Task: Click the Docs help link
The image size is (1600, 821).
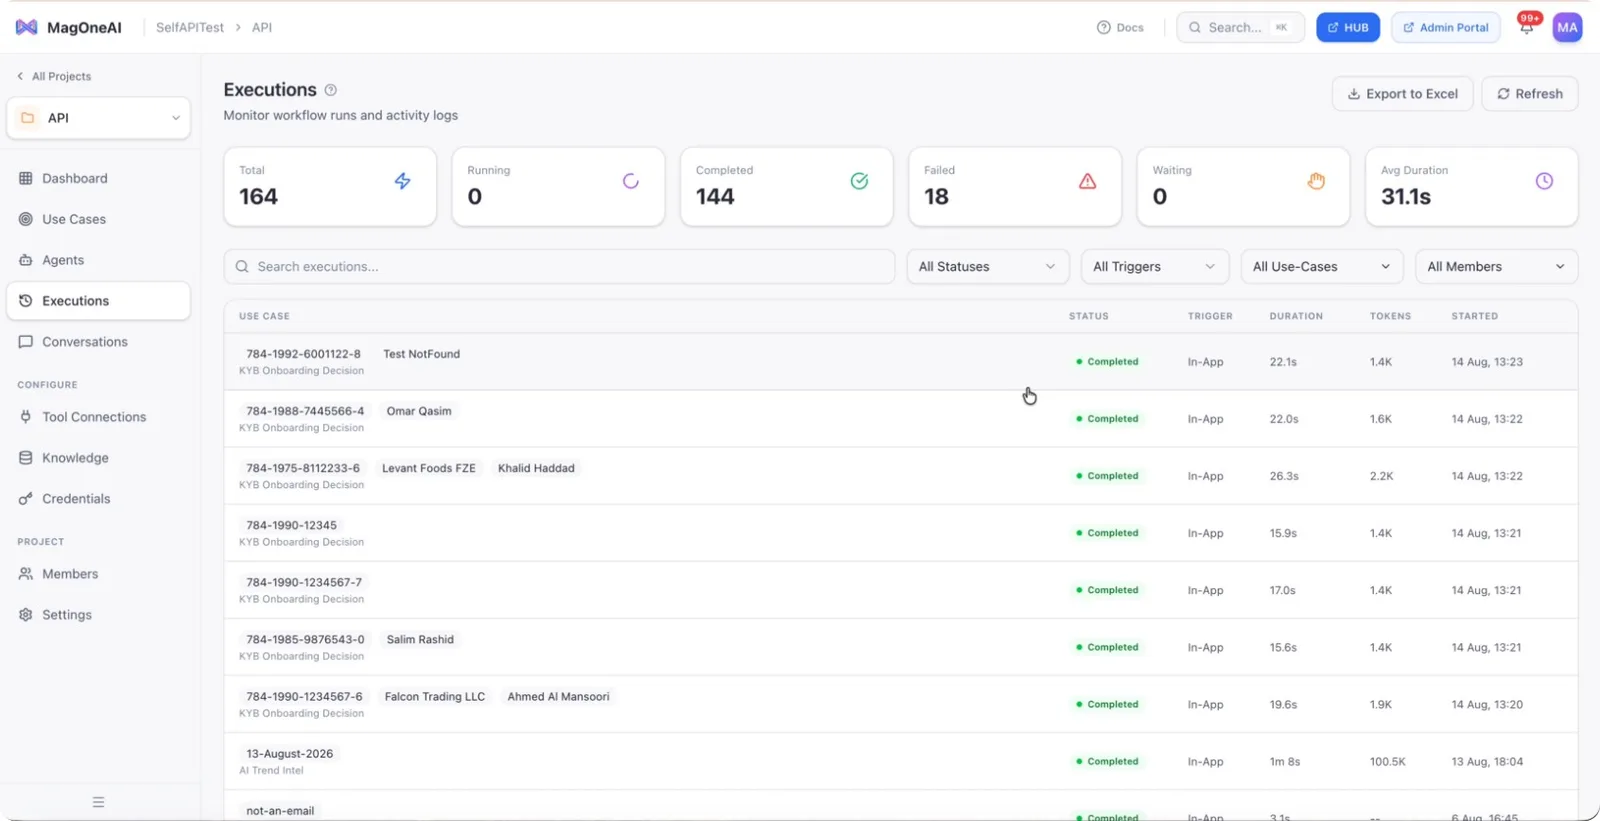Action: tap(1120, 27)
